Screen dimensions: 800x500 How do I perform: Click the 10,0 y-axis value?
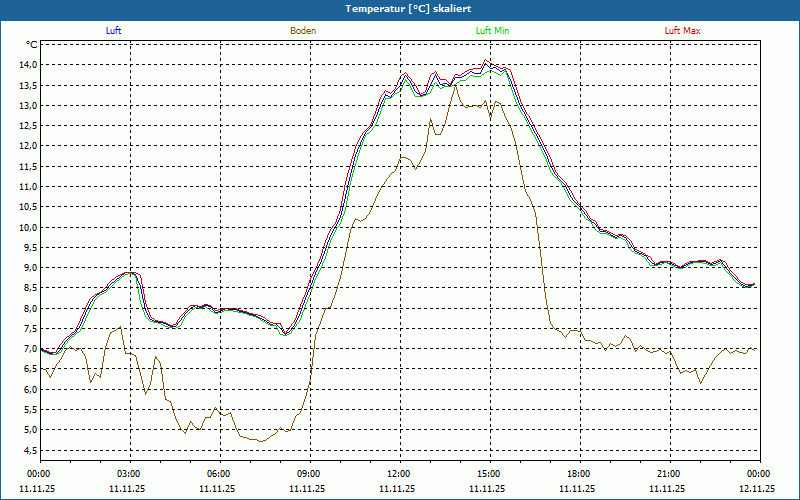tap(29, 227)
